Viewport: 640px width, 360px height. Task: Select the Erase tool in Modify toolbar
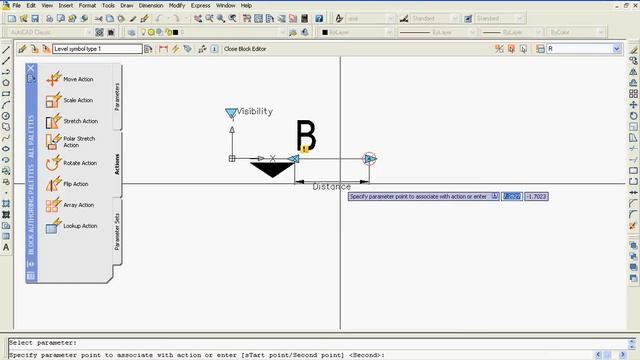pyautogui.click(x=633, y=50)
